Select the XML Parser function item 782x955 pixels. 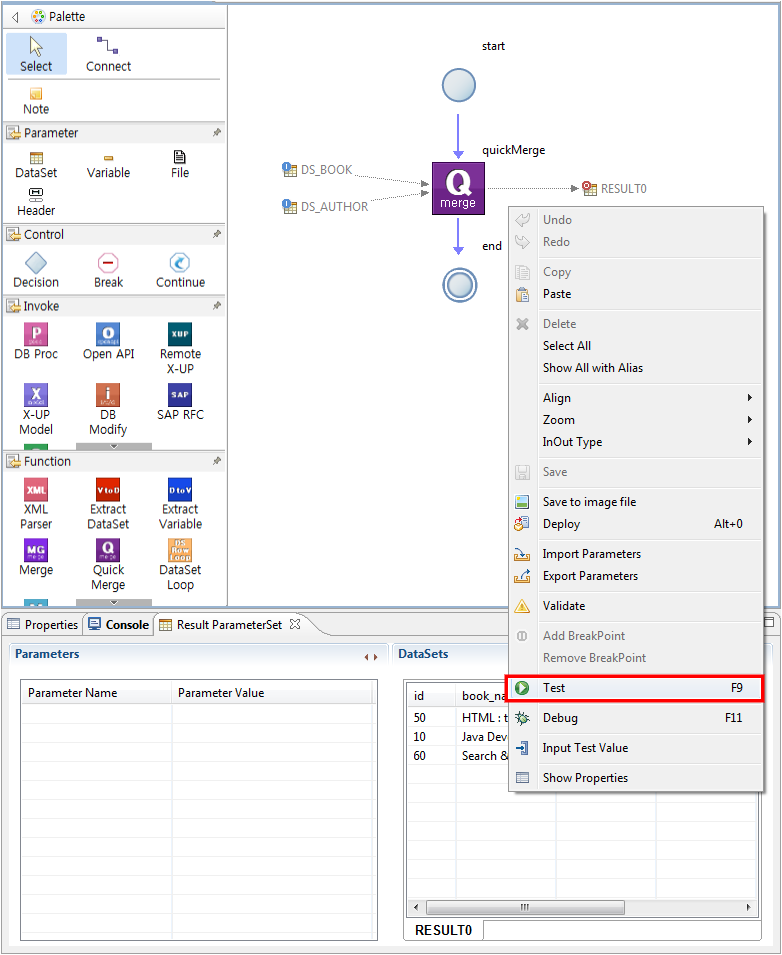[x=36, y=504]
